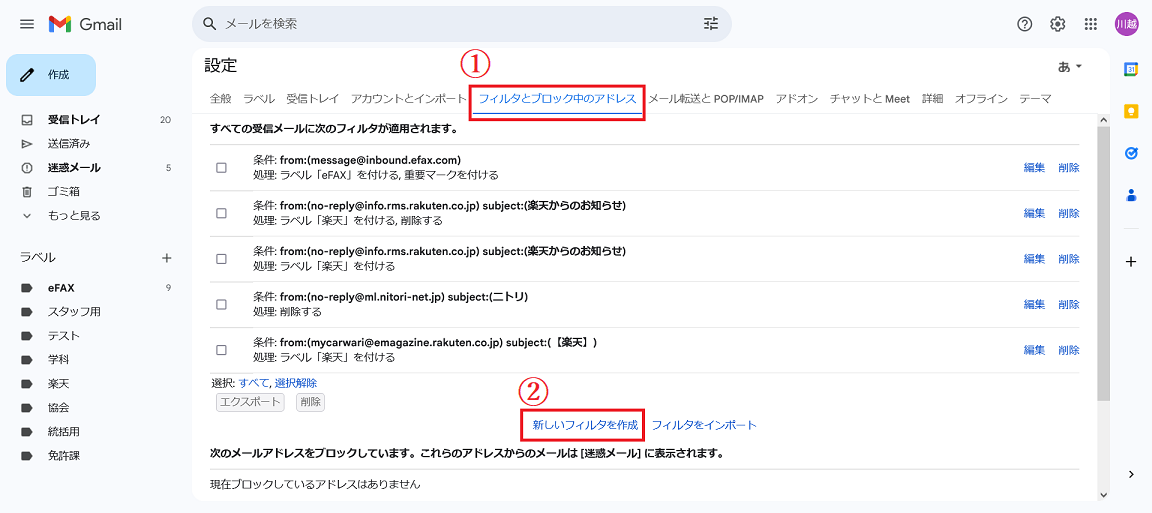Check the efax.com filter checkbox

tap(221, 167)
